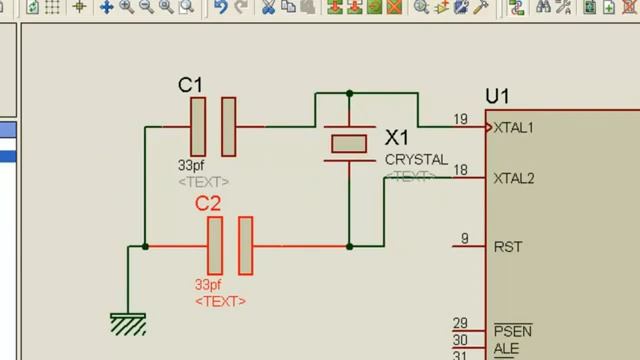Click the junction dot above the crystal
This screenshot has height=360, width=640.
[x=349, y=93]
